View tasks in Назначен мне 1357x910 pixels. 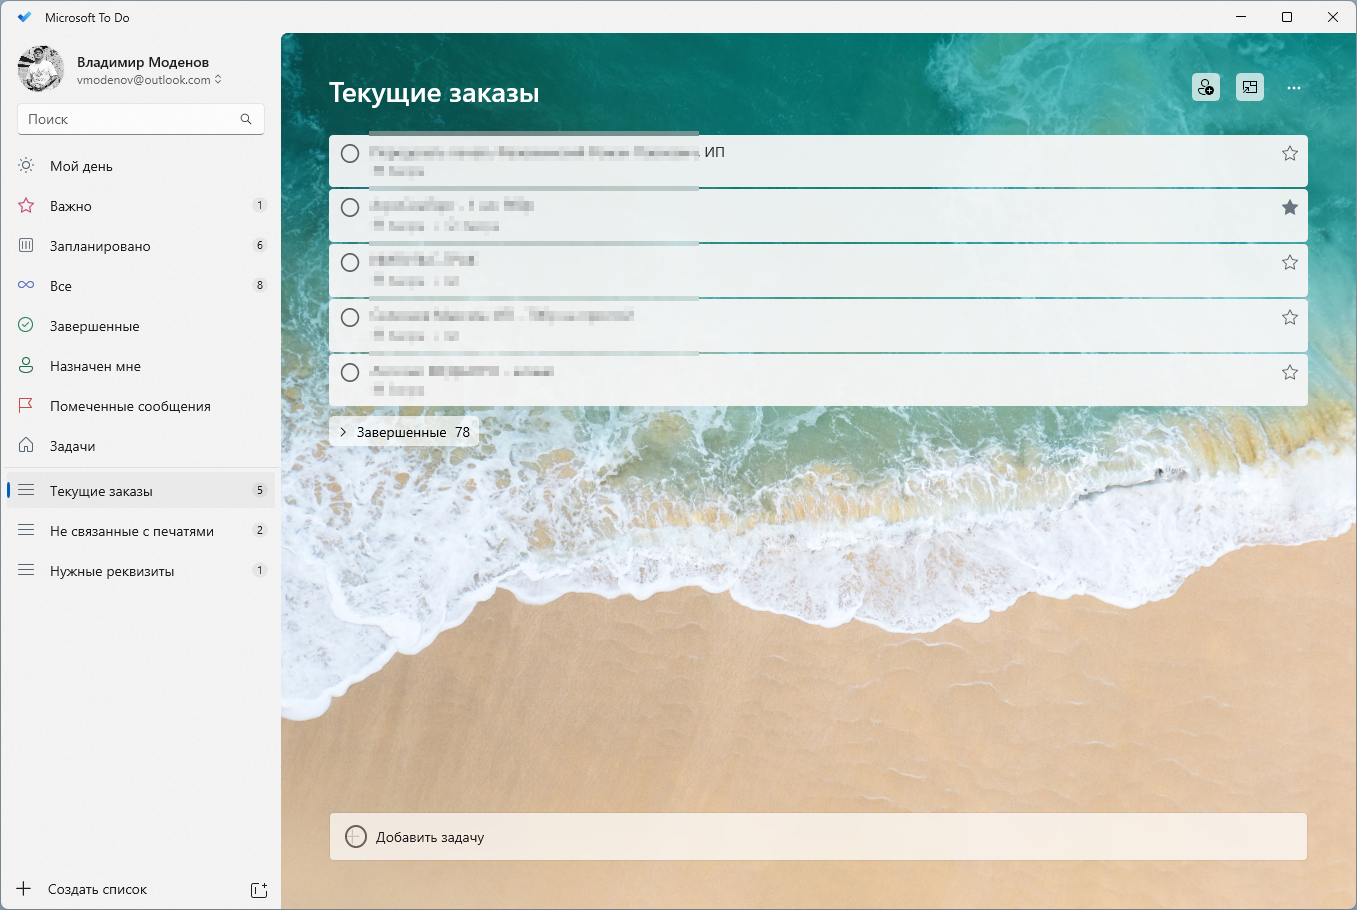tap(140, 366)
